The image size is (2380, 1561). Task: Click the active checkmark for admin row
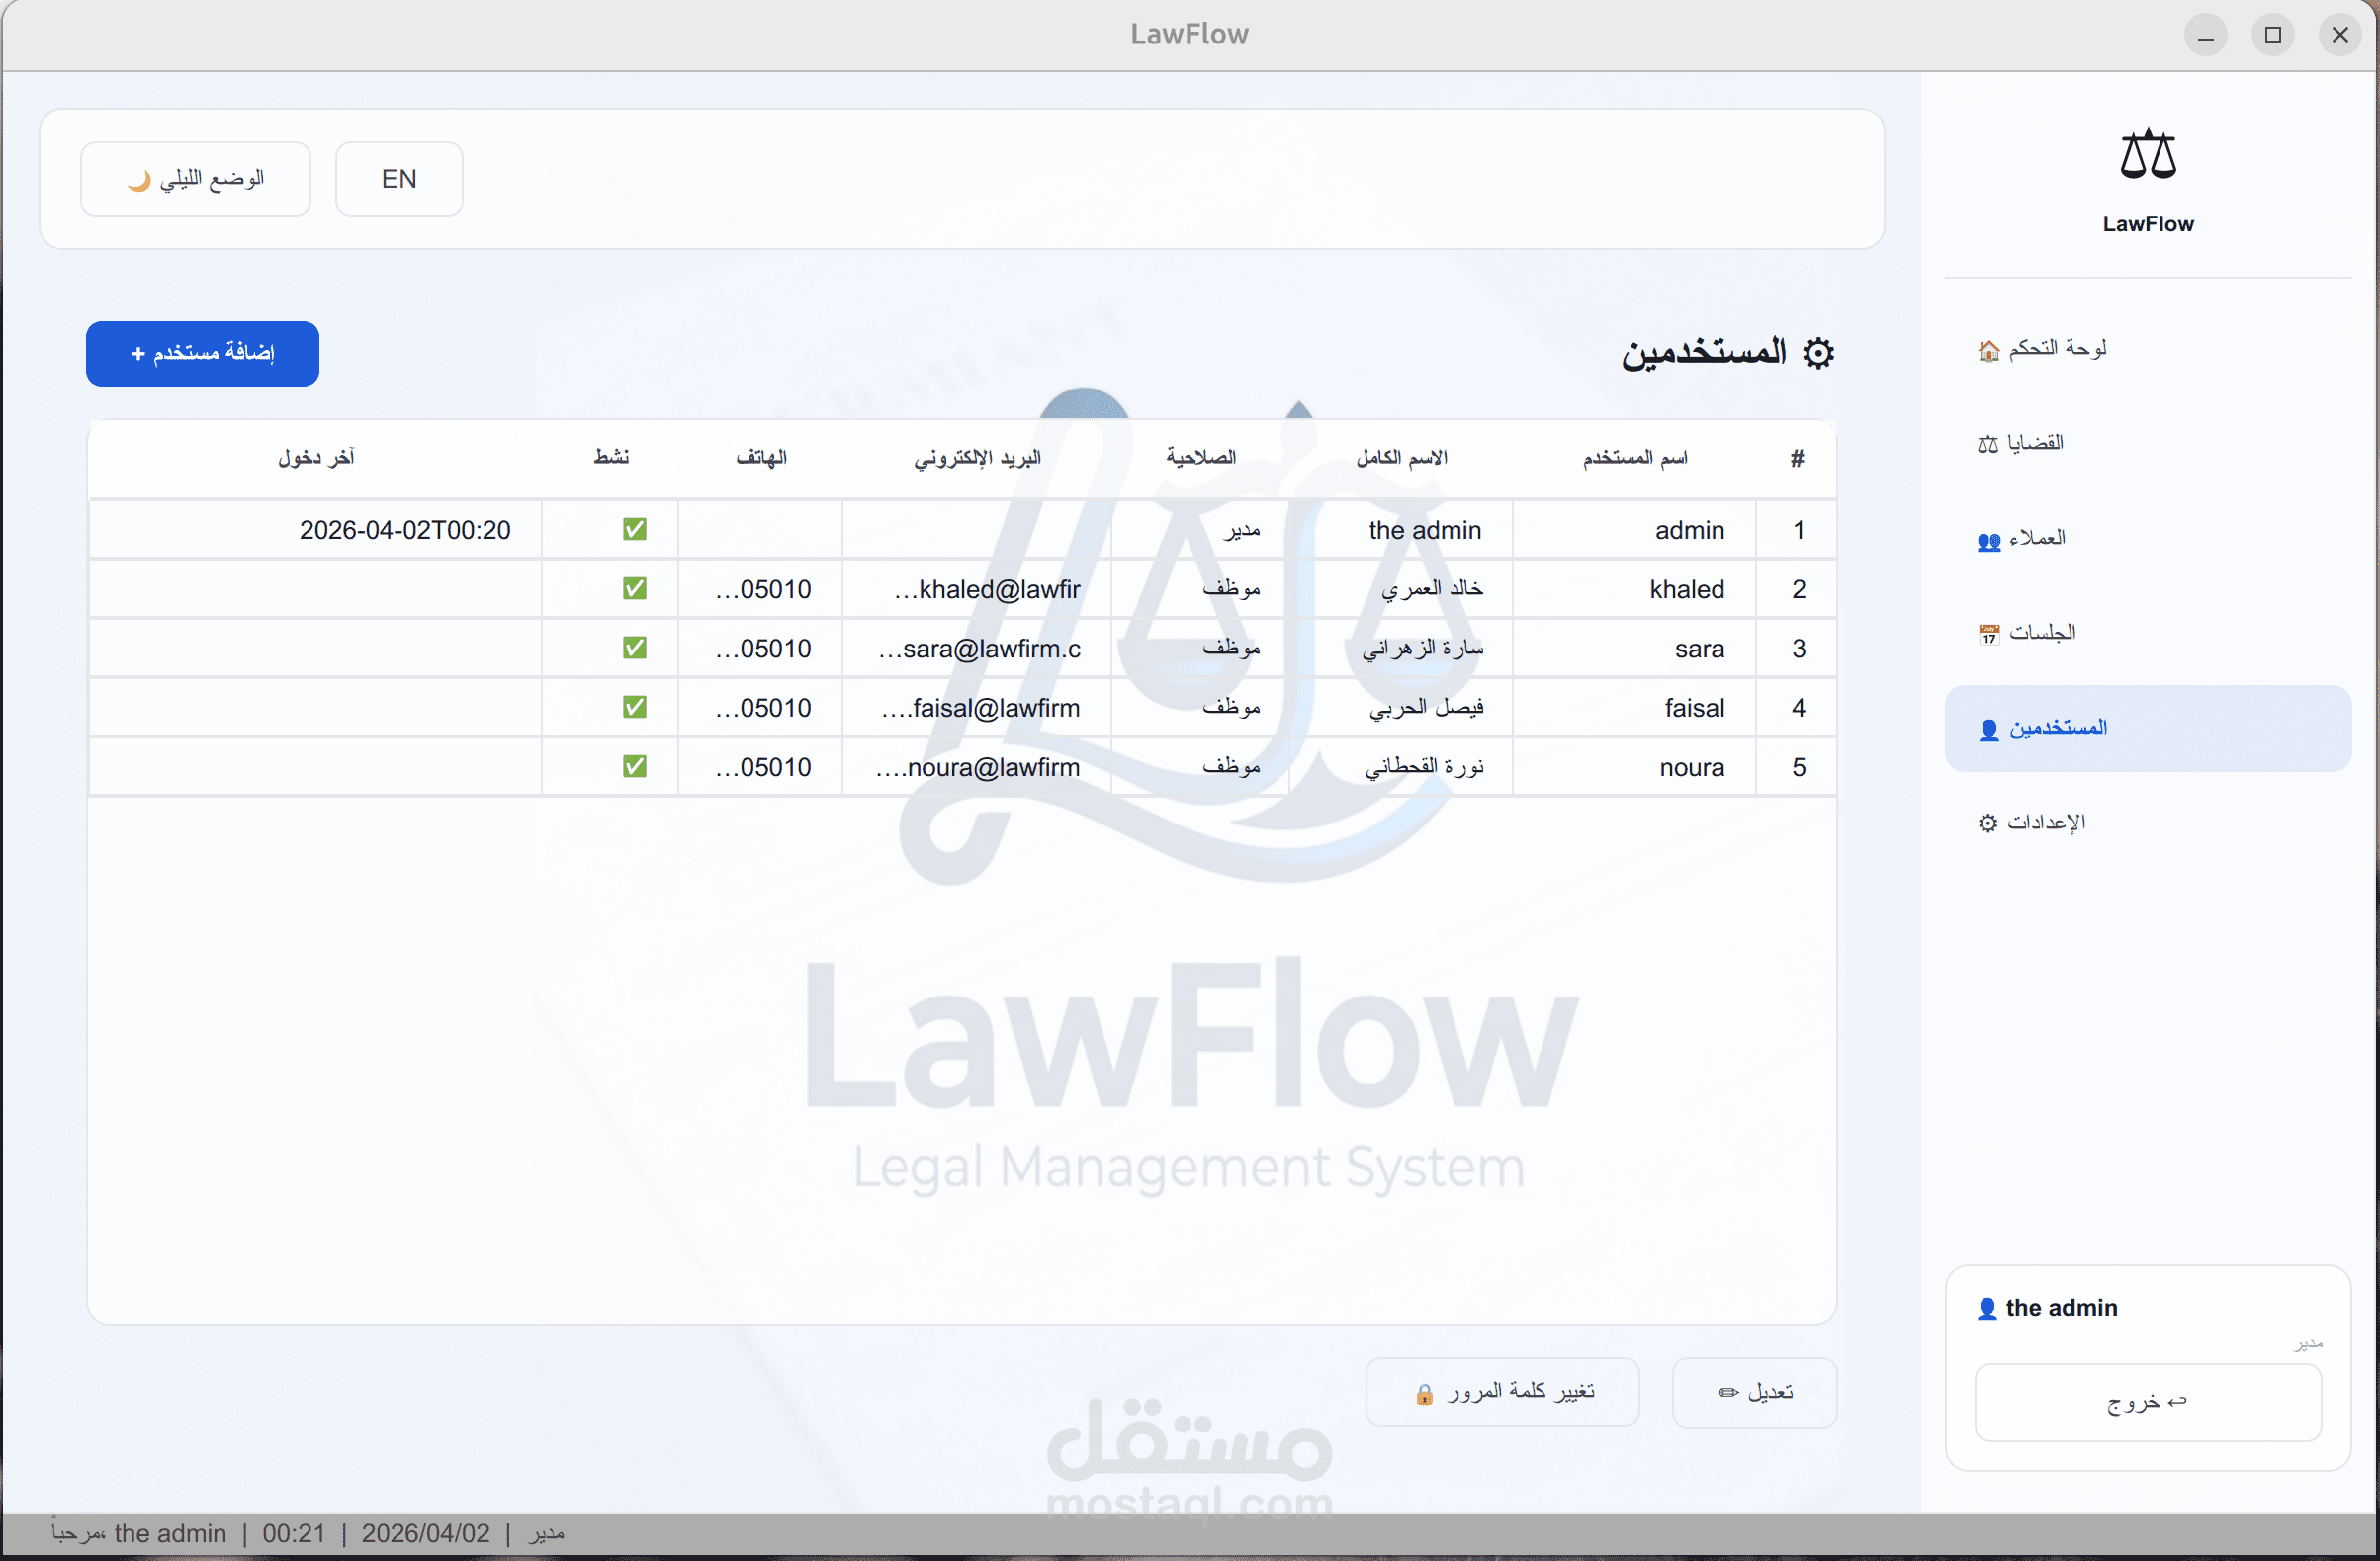(634, 529)
